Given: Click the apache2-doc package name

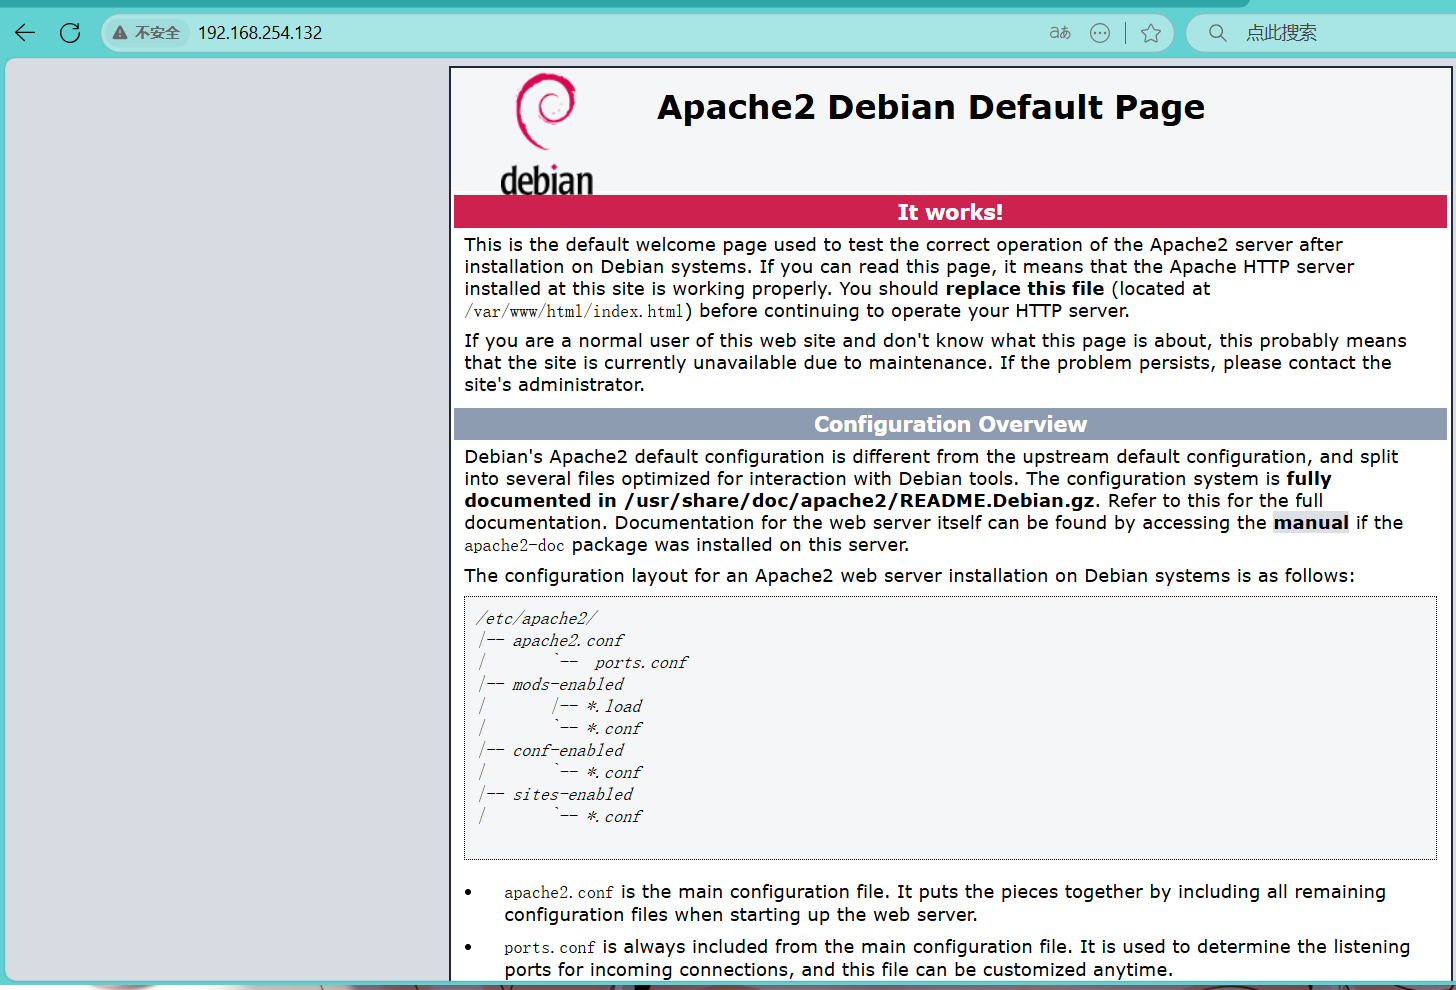Looking at the screenshot, I should pos(514,545).
